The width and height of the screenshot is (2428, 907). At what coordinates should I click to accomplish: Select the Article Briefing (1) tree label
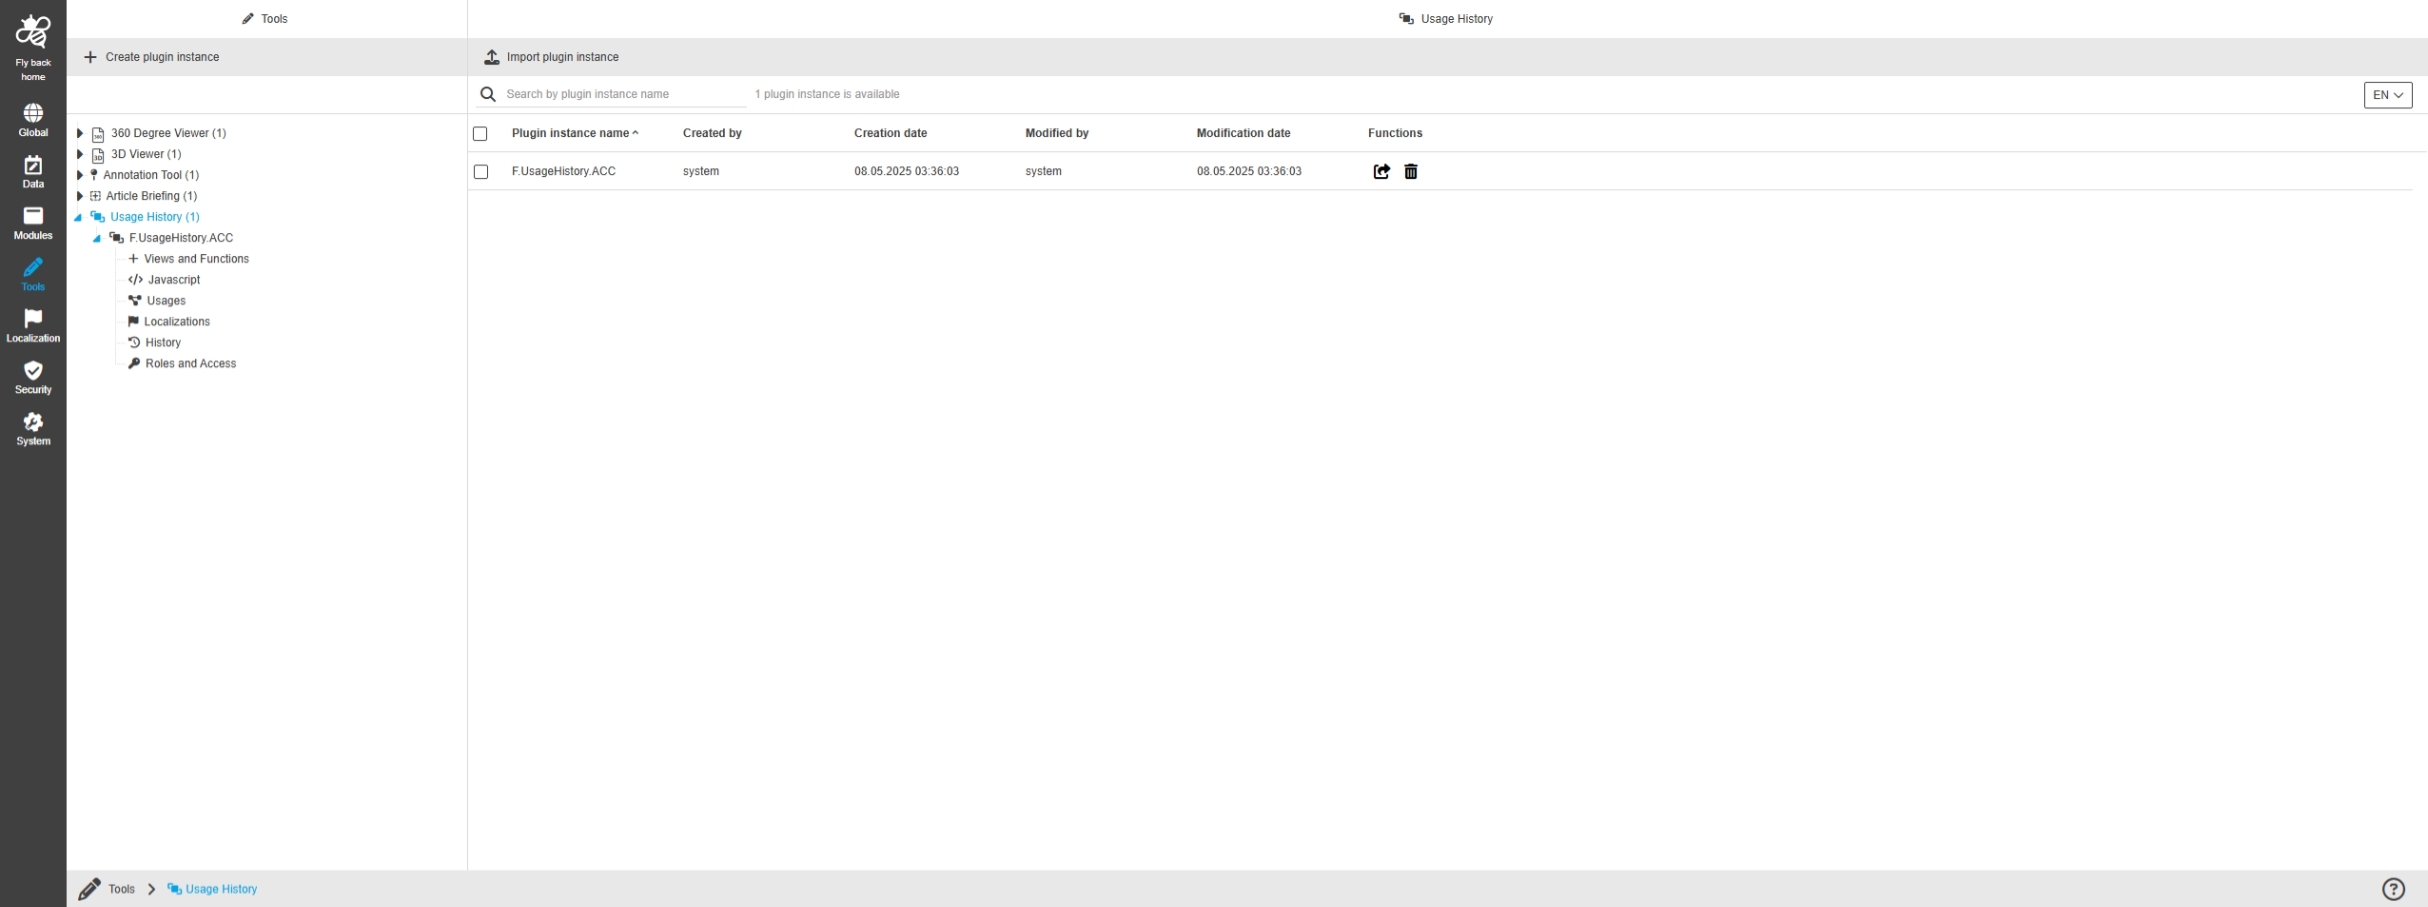pos(151,196)
